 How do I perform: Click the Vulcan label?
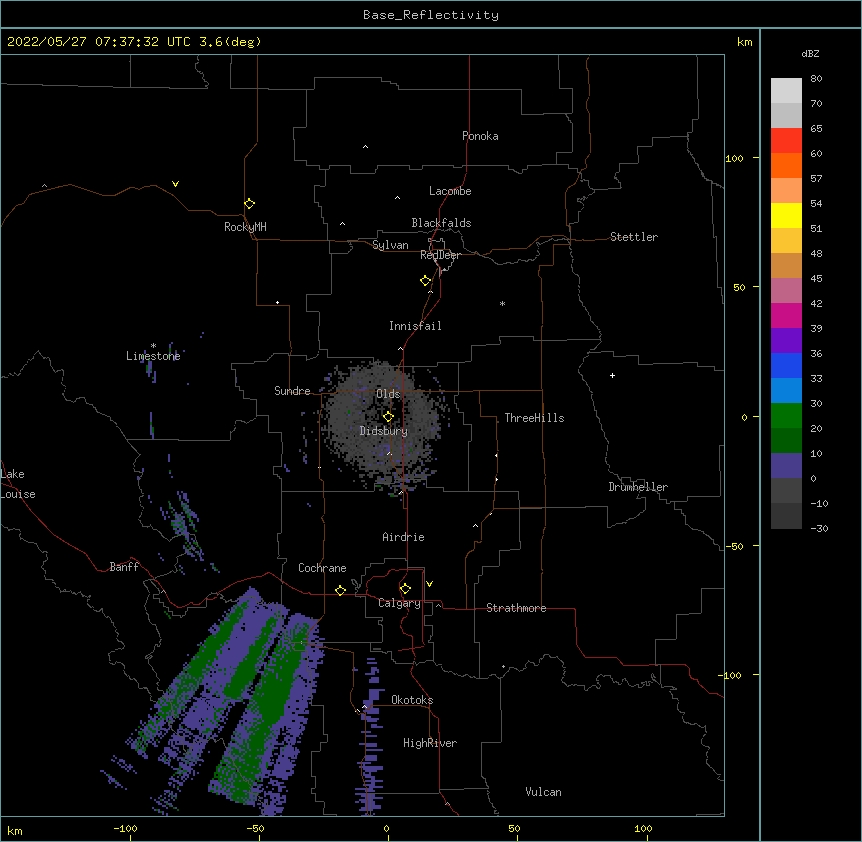(543, 791)
